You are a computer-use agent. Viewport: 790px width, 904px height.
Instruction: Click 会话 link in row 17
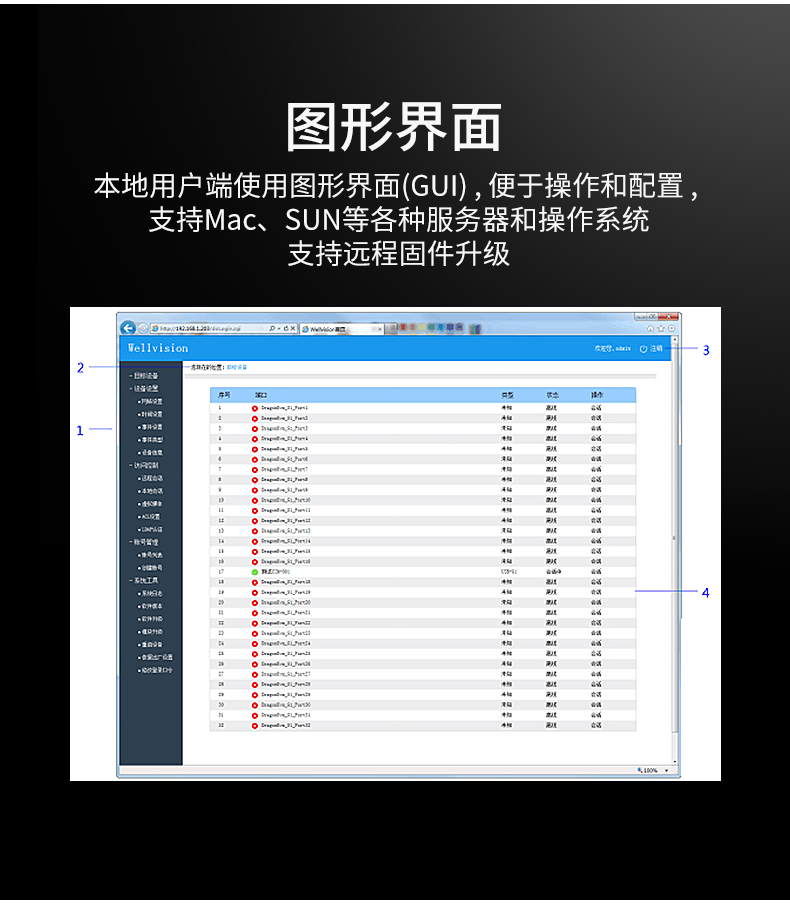596,572
